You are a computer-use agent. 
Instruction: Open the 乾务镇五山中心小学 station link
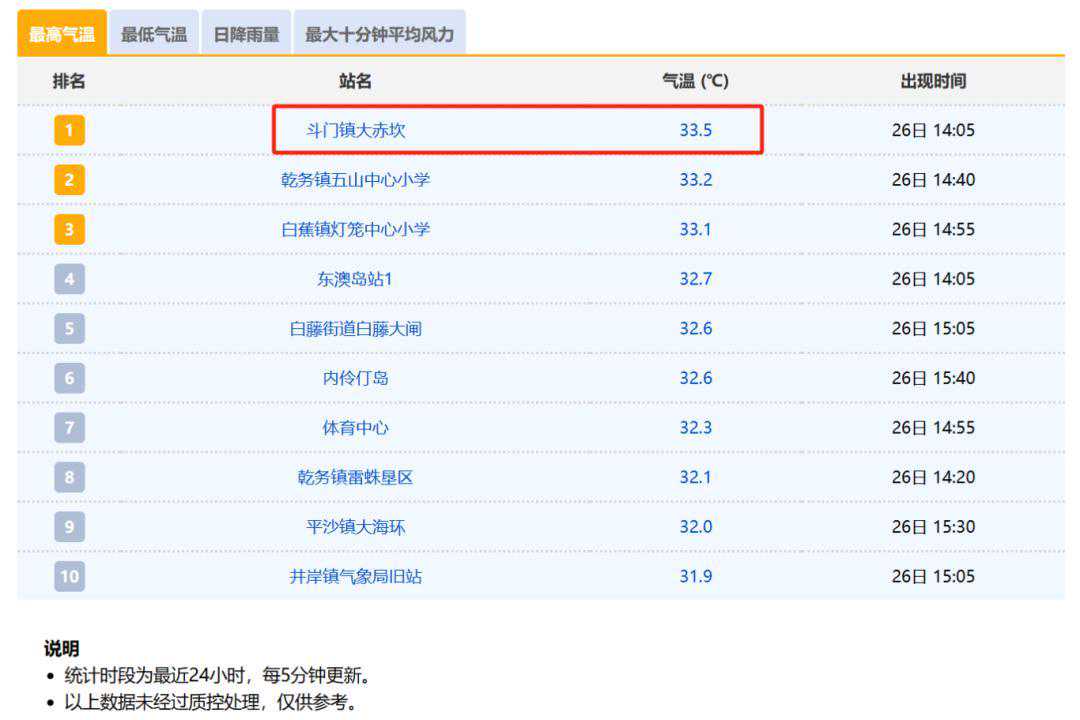(356, 180)
